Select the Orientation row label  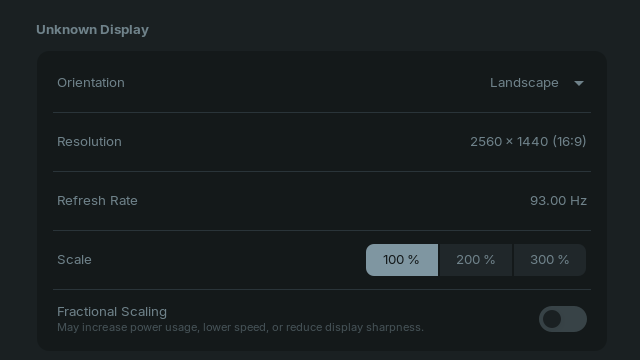coord(91,83)
